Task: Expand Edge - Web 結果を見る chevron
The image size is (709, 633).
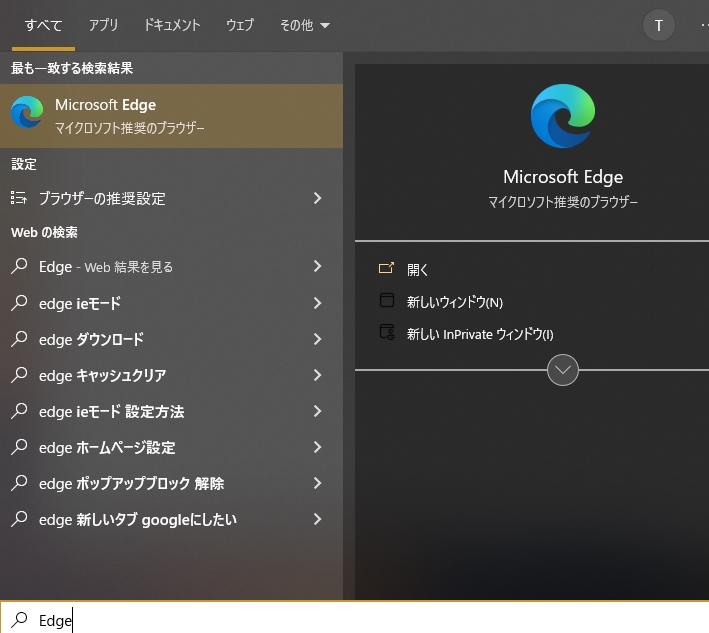Action: click(x=317, y=266)
